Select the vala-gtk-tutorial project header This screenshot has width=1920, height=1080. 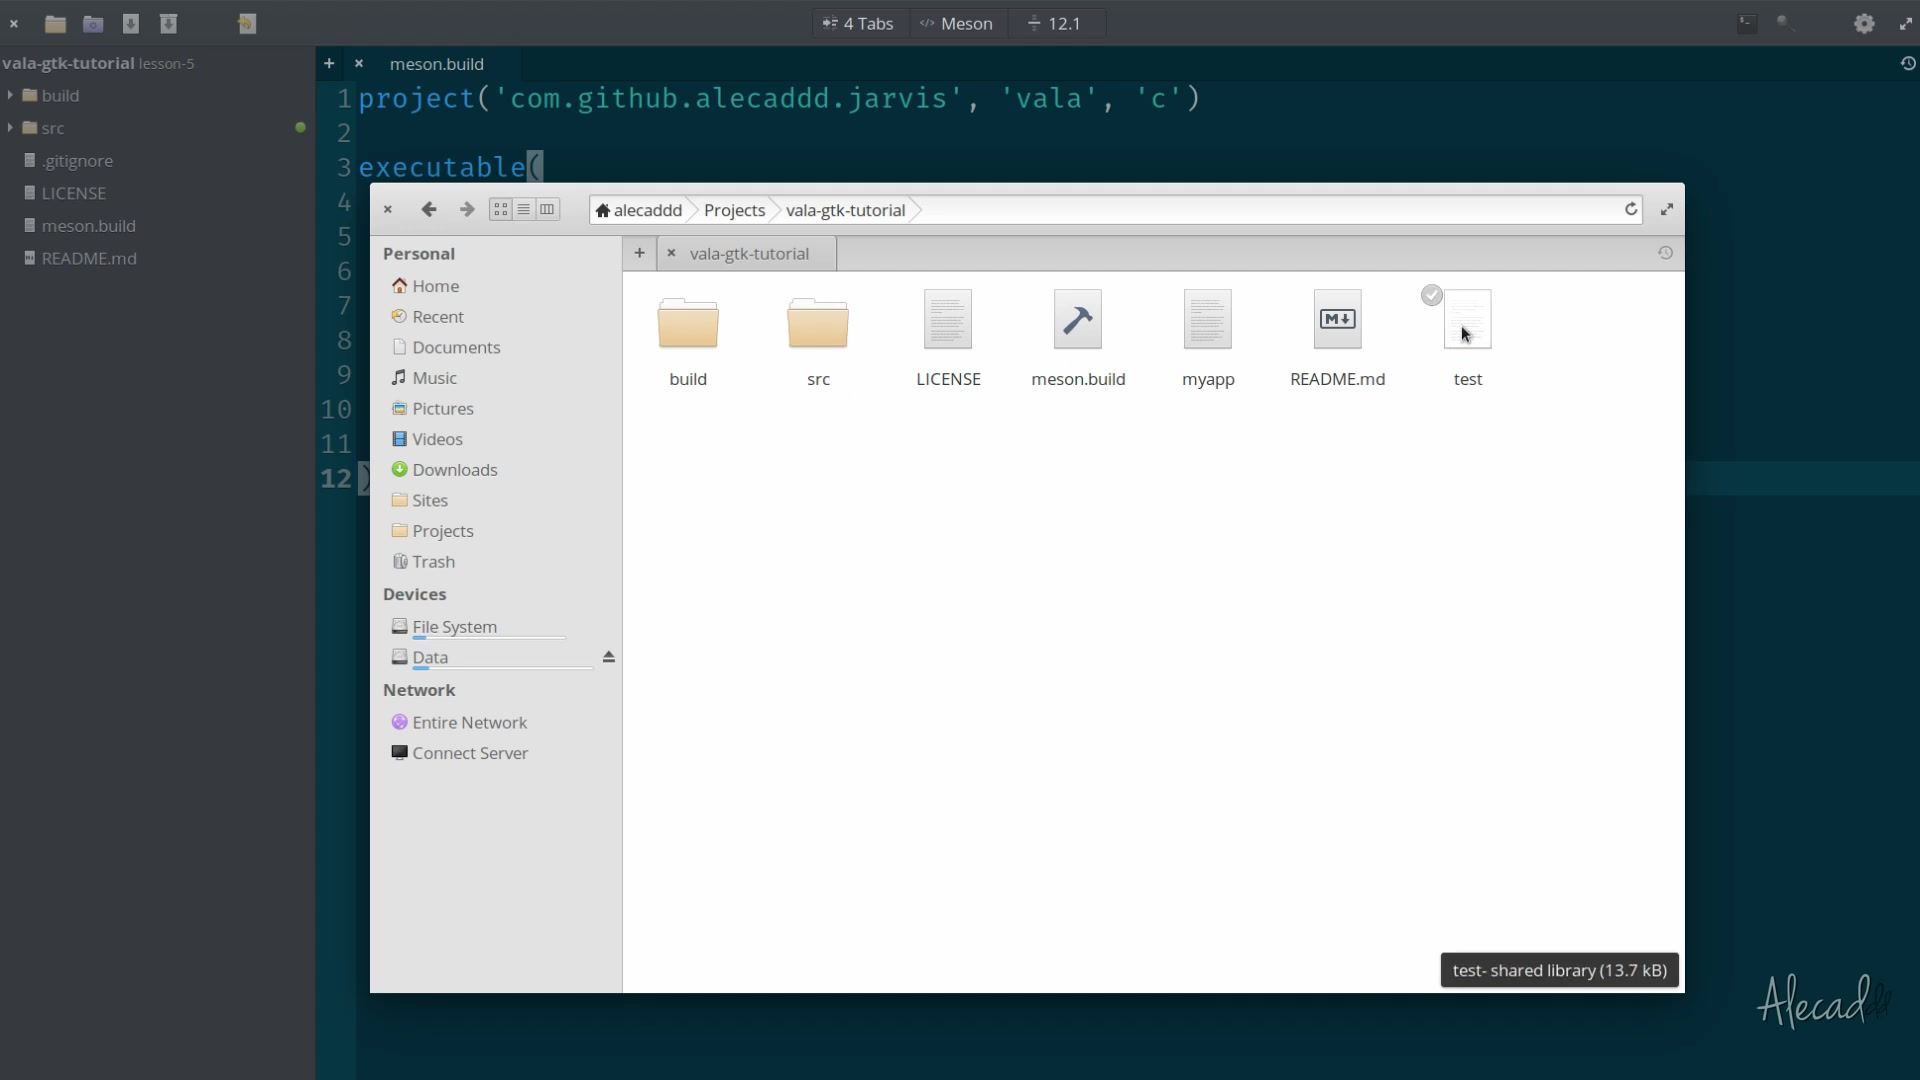pos(98,63)
